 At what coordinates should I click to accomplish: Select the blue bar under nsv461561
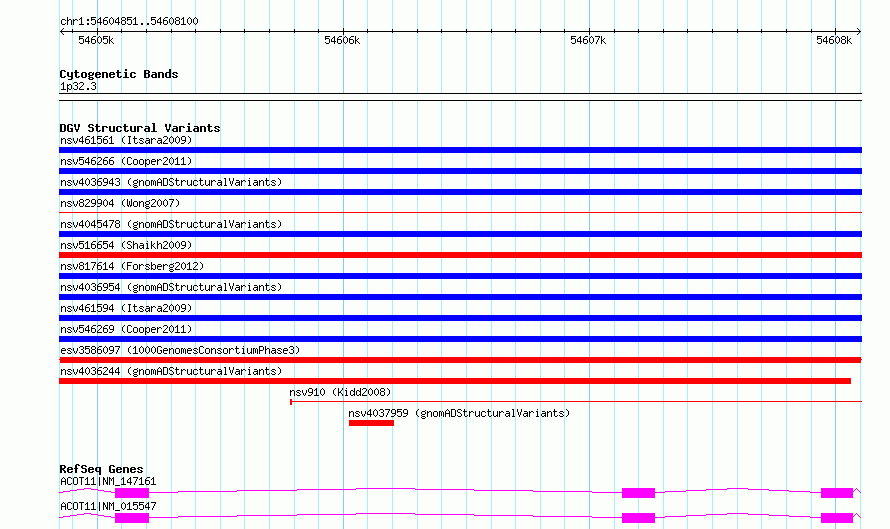coord(460,150)
